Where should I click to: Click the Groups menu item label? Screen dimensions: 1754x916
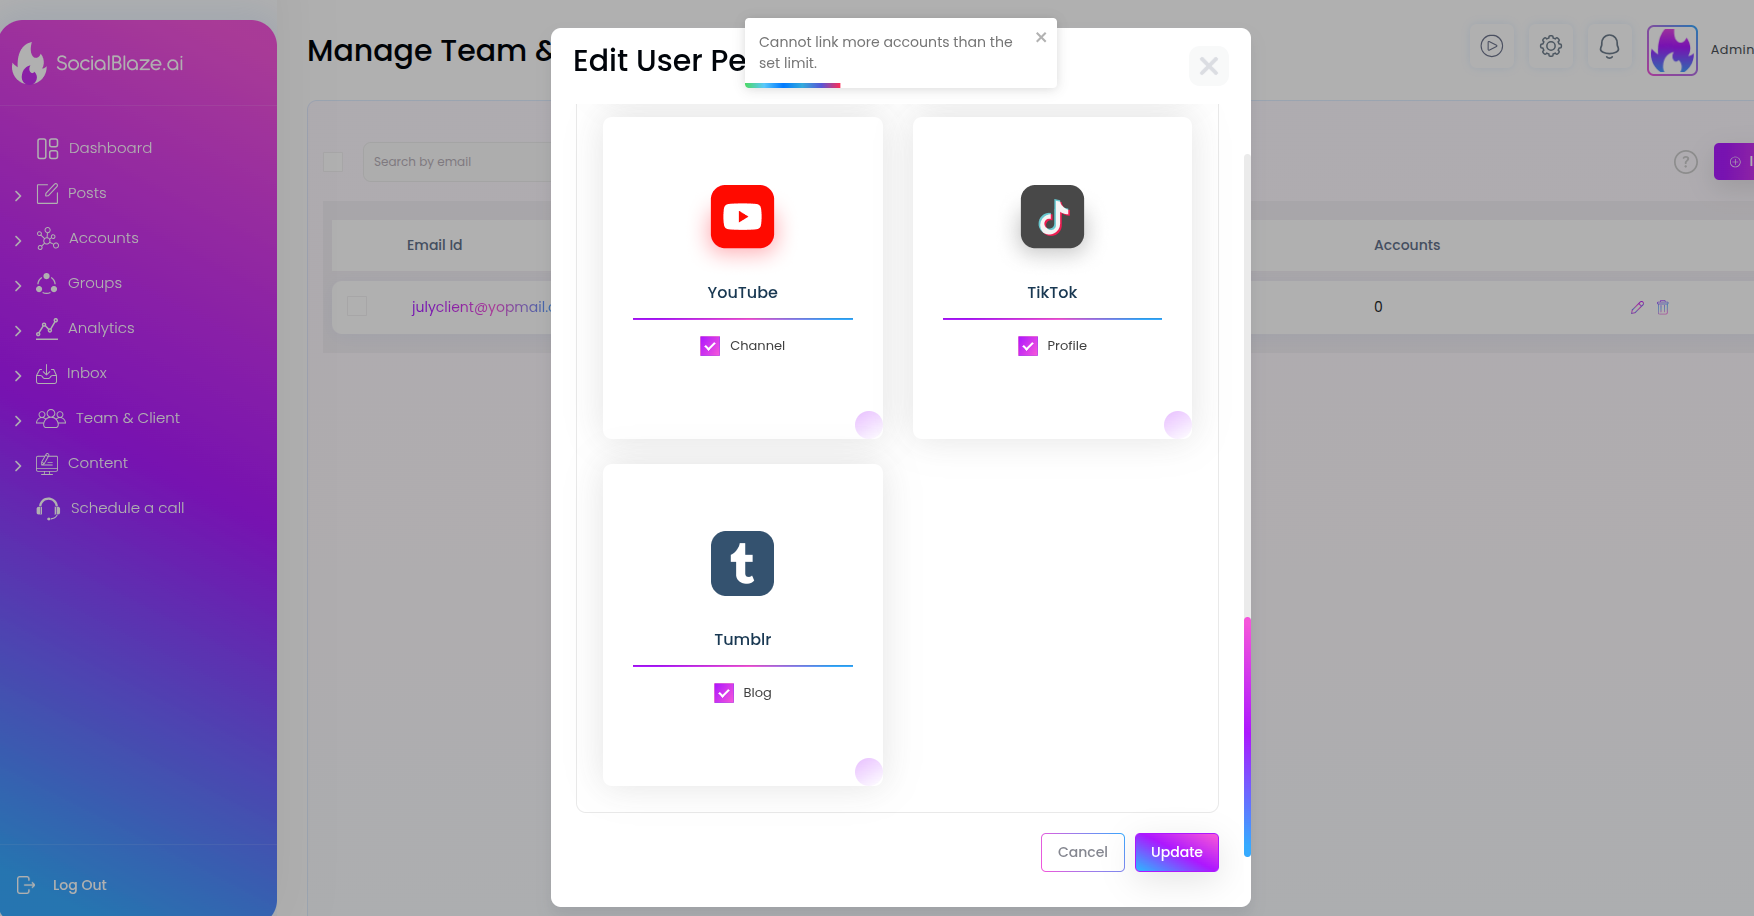95,283
